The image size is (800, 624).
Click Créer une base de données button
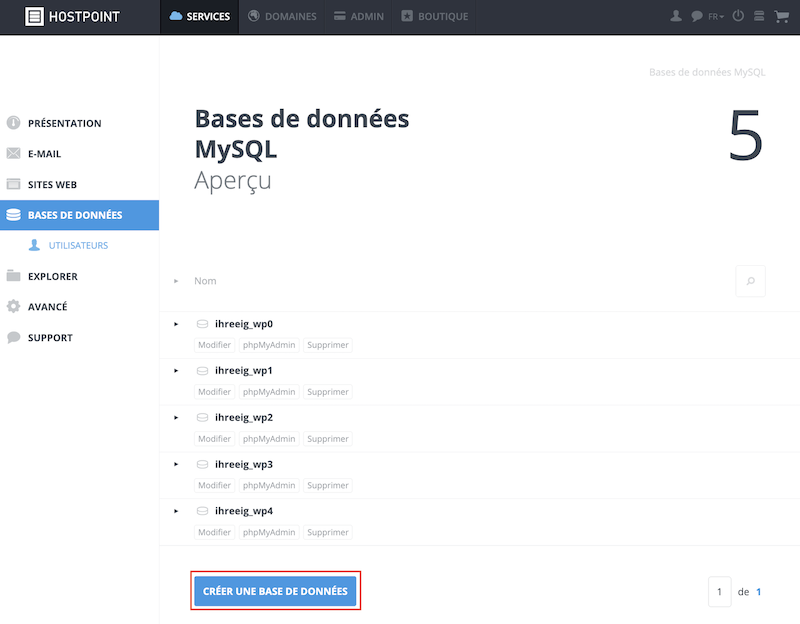click(x=275, y=591)
